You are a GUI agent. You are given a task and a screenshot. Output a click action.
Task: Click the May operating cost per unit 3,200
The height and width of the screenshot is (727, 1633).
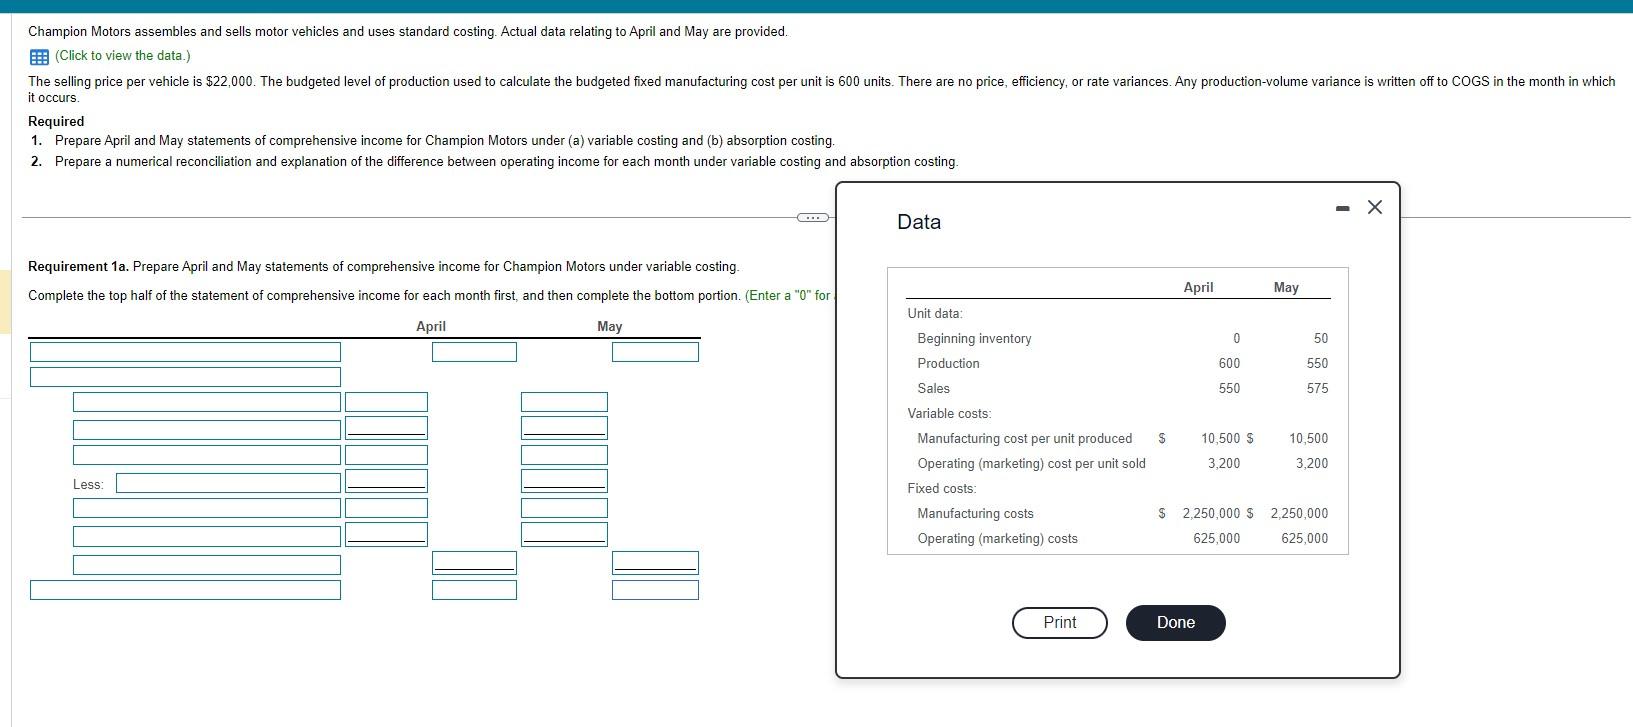pos(1312,464)
